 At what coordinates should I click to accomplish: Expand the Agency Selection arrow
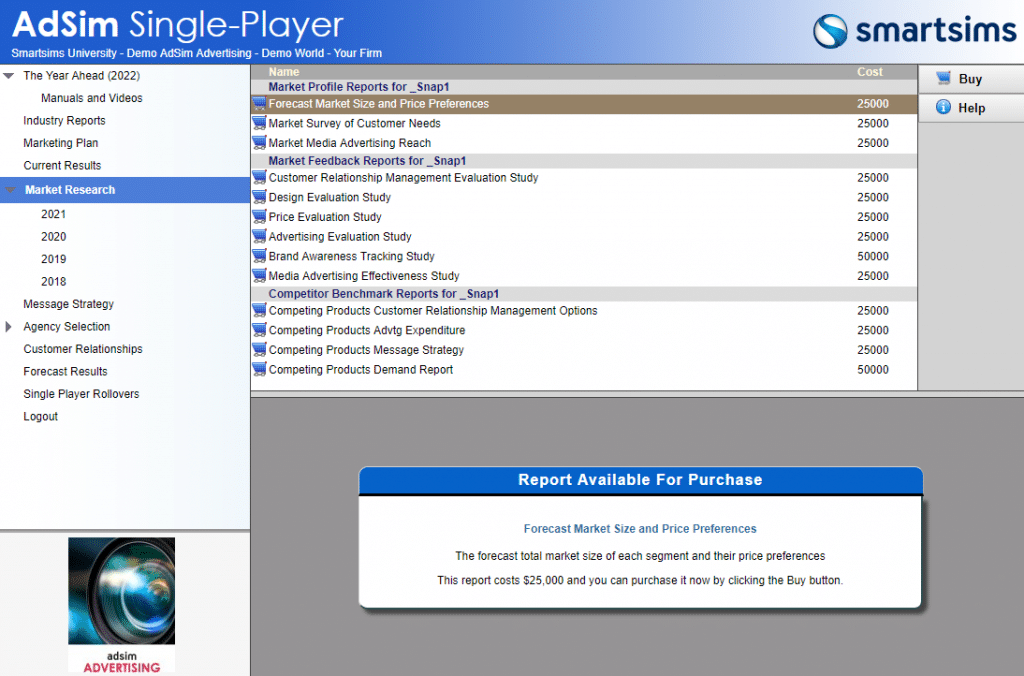click(9, 327)
